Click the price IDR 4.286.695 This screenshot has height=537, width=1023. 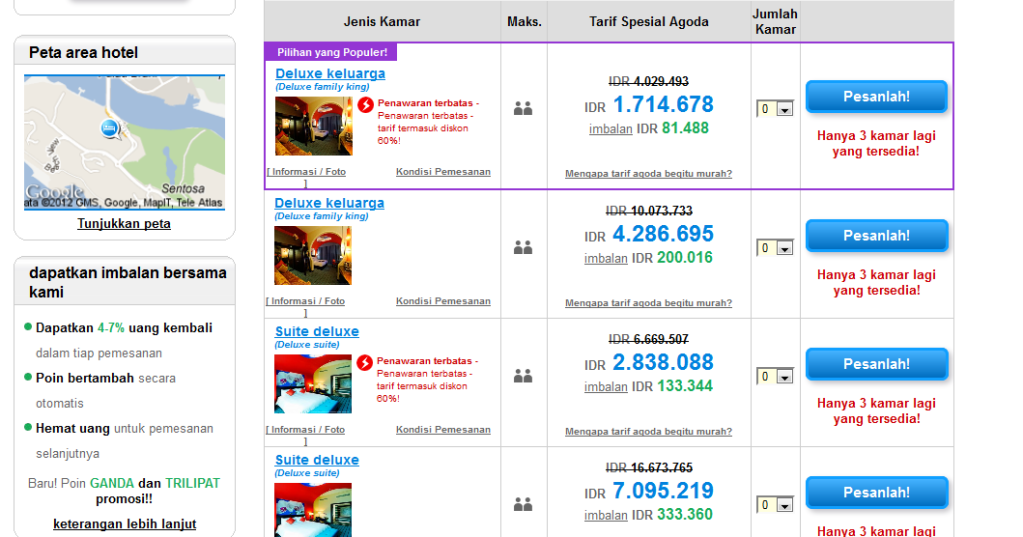(649, 234)
